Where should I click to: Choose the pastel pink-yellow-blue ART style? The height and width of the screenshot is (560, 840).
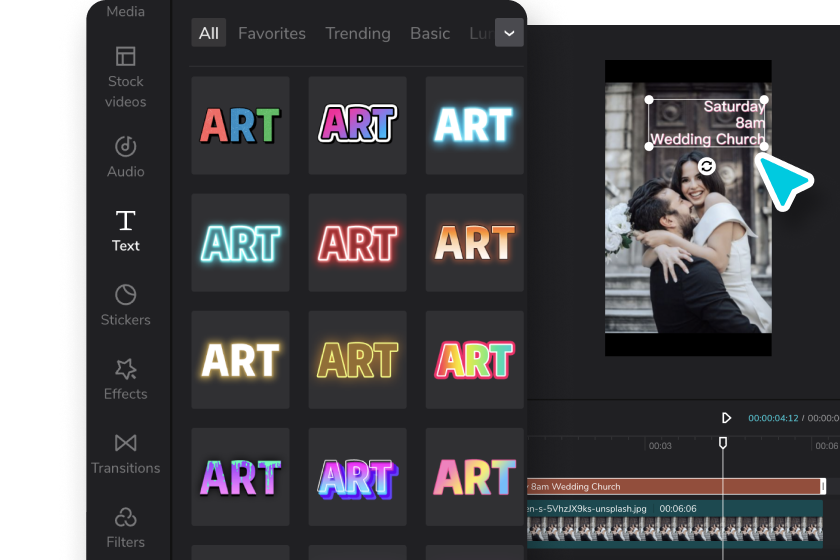coord(475,476)
